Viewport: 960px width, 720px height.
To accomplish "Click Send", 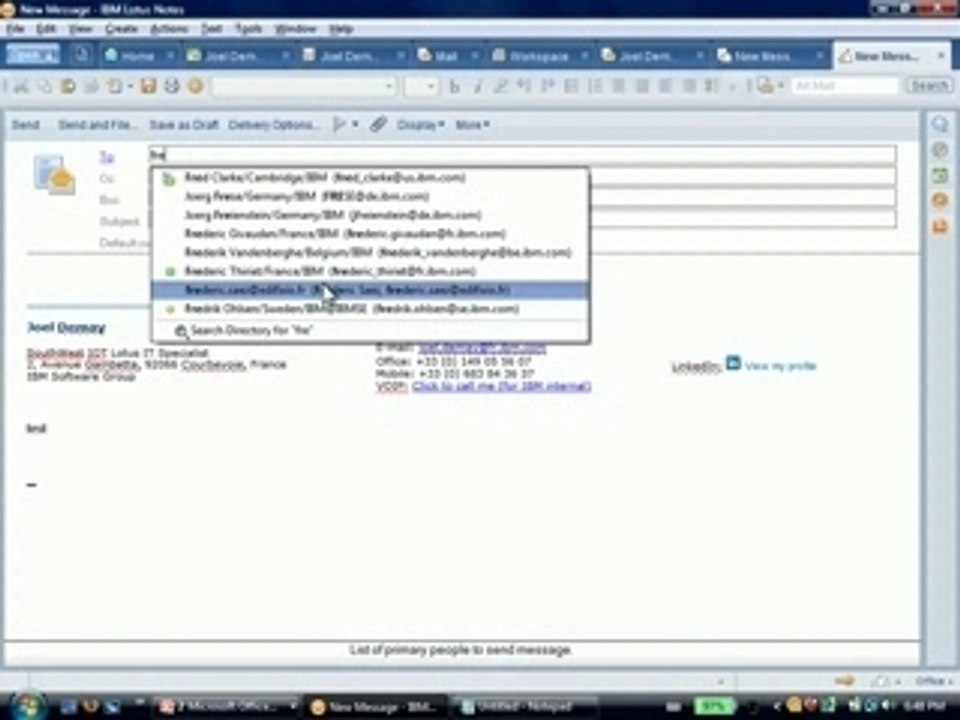I will click(26, 125).
